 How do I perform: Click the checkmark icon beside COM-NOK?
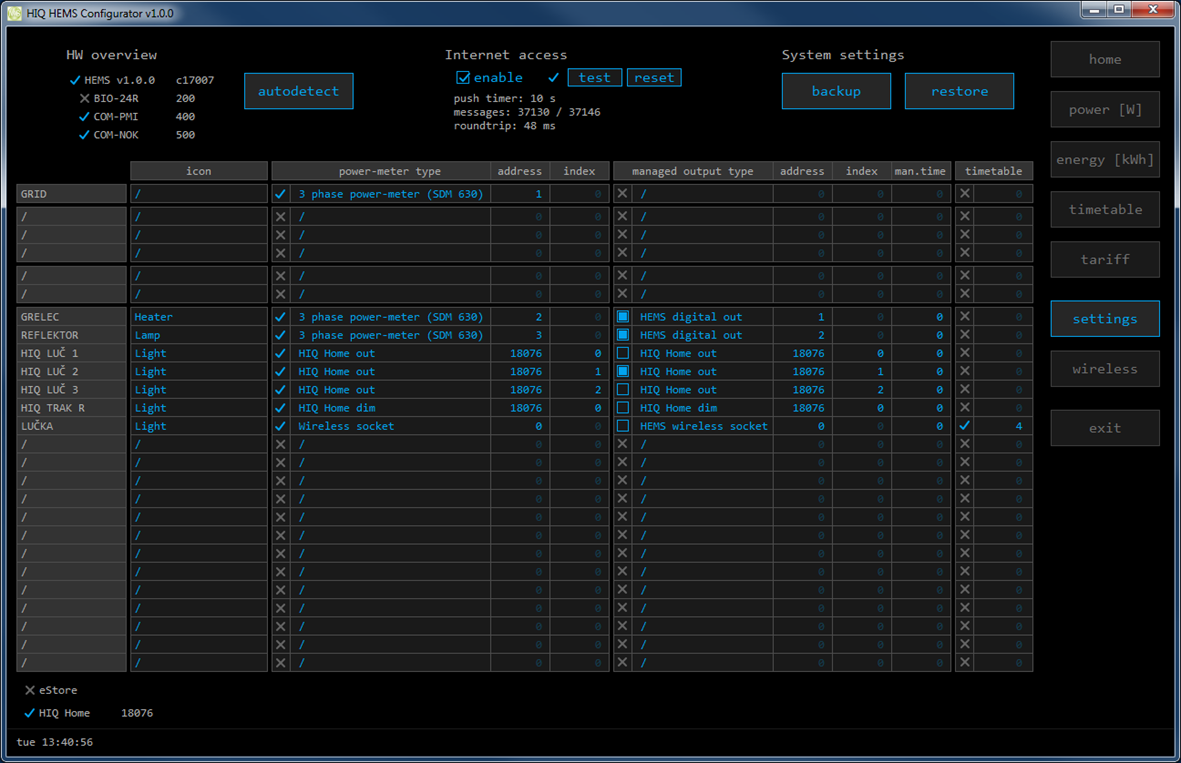coord(84,135)
